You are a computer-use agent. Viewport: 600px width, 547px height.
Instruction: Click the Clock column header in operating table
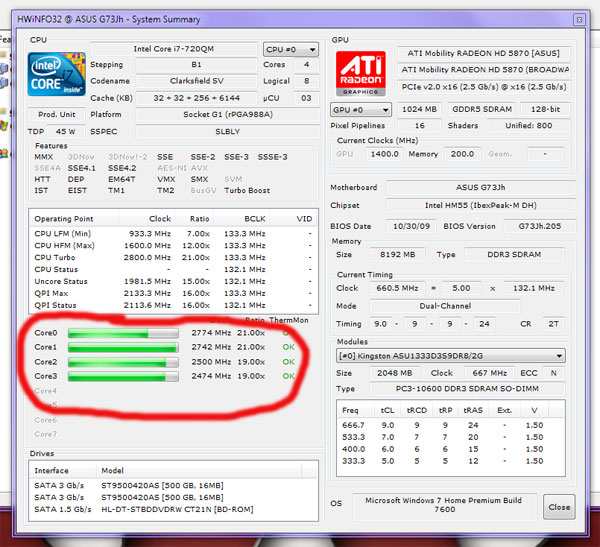(x=147, y=219)
